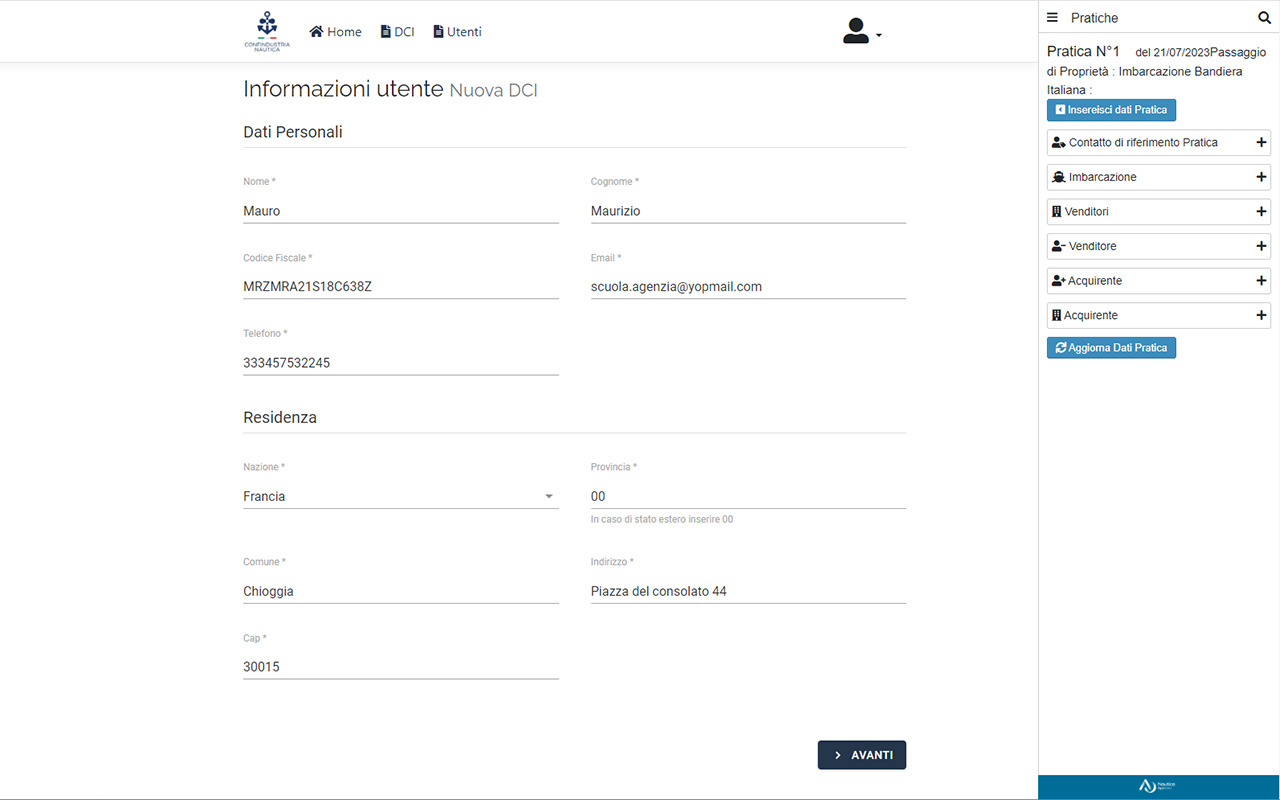Screen dimensions: 1280x800
Task: Expand Acquirente building section plus icon
Action: pos(1261,315)
